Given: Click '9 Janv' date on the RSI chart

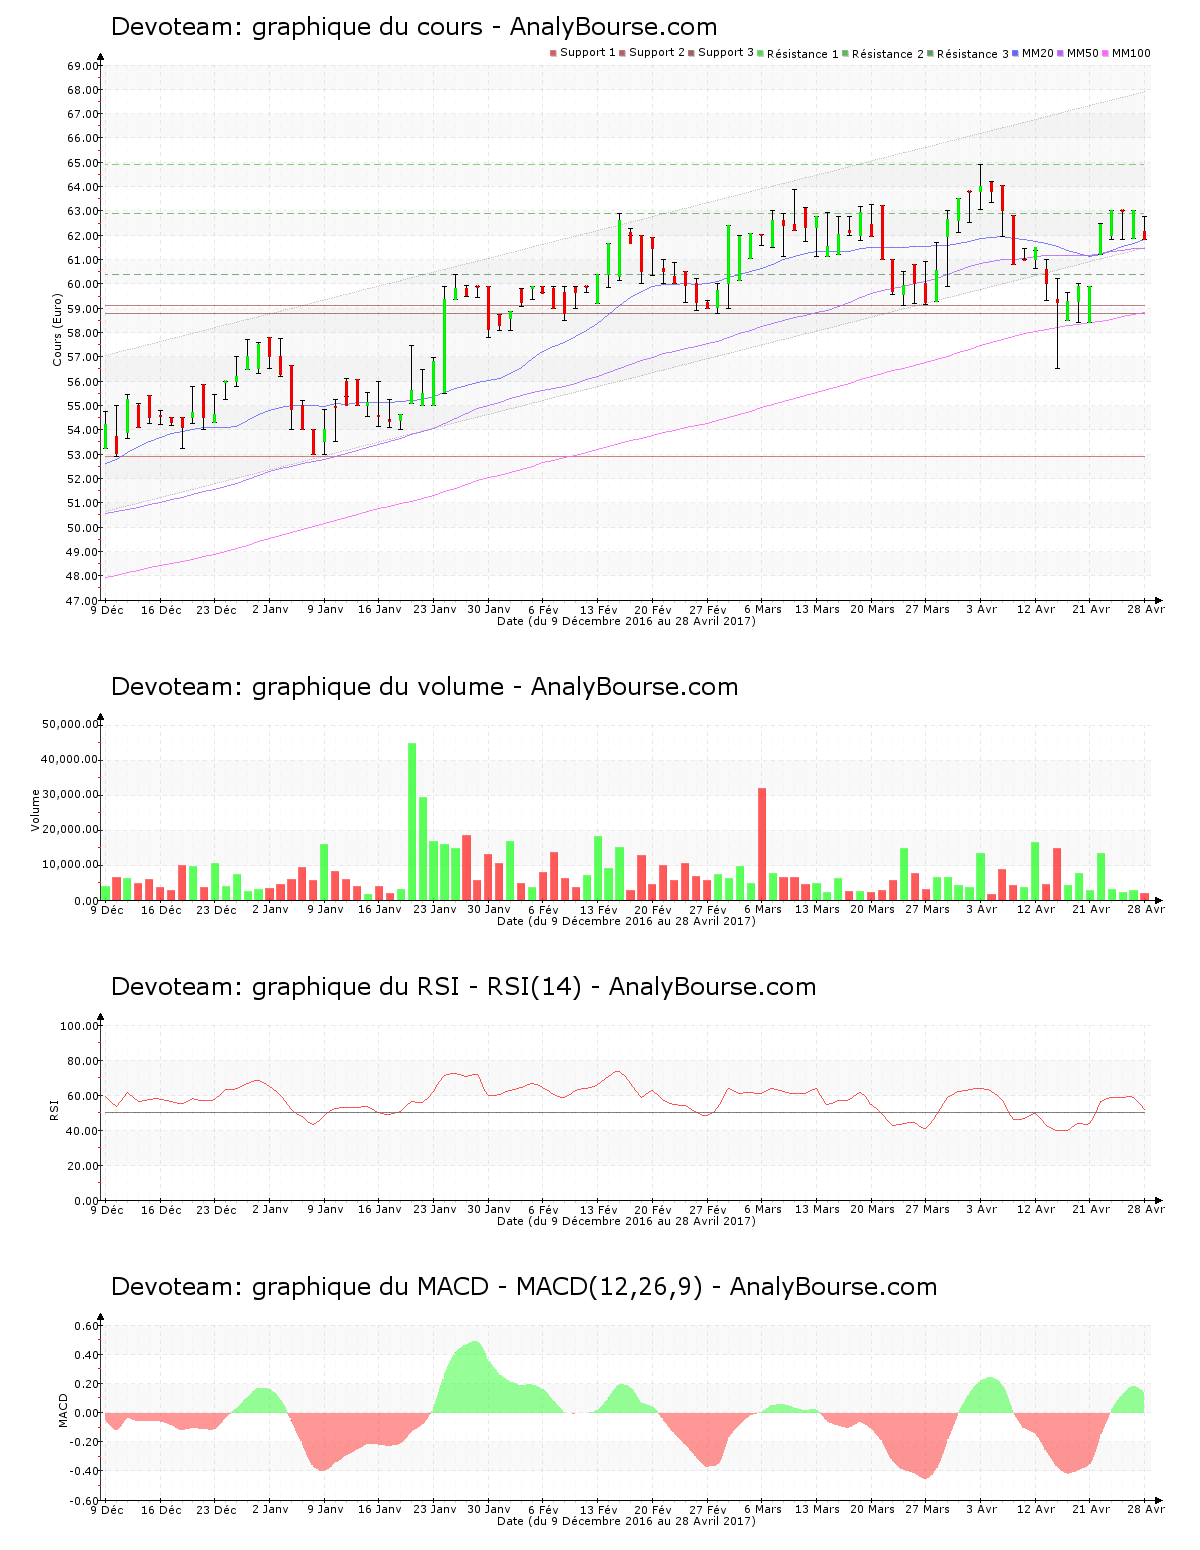Looking at the screenshot, I should pyautogui.click(x=325, y=1210).
